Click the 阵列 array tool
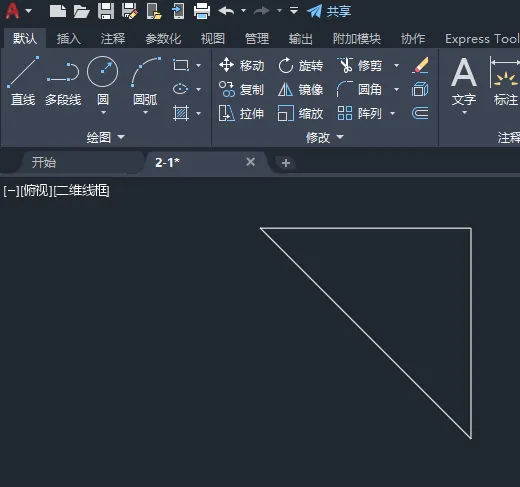 359,113
